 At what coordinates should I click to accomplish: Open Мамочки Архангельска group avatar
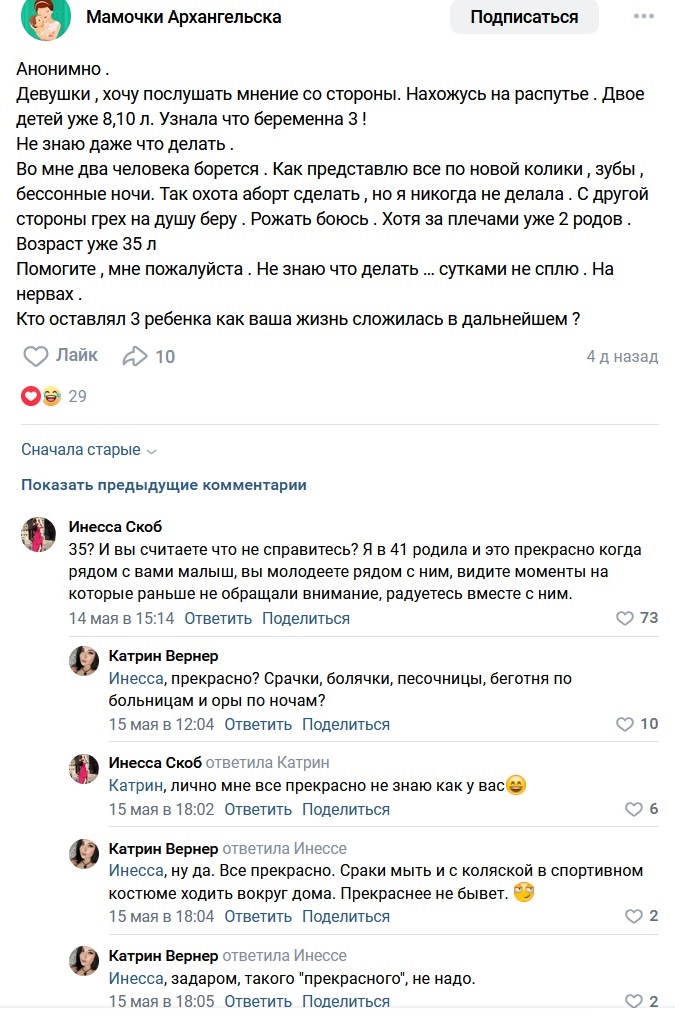[x=46, y=18]
